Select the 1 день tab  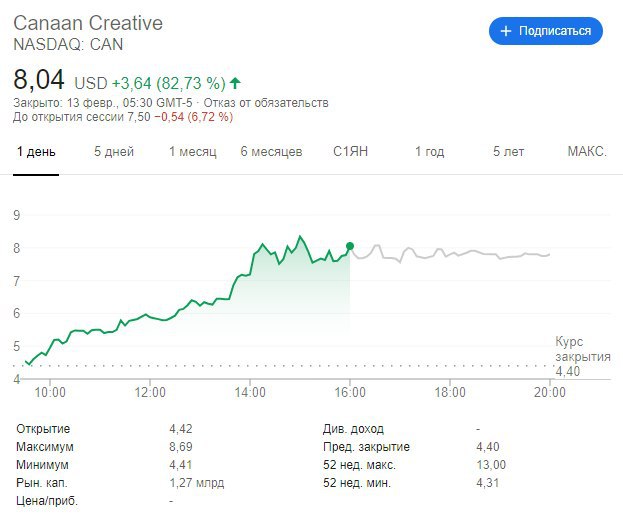36,152
